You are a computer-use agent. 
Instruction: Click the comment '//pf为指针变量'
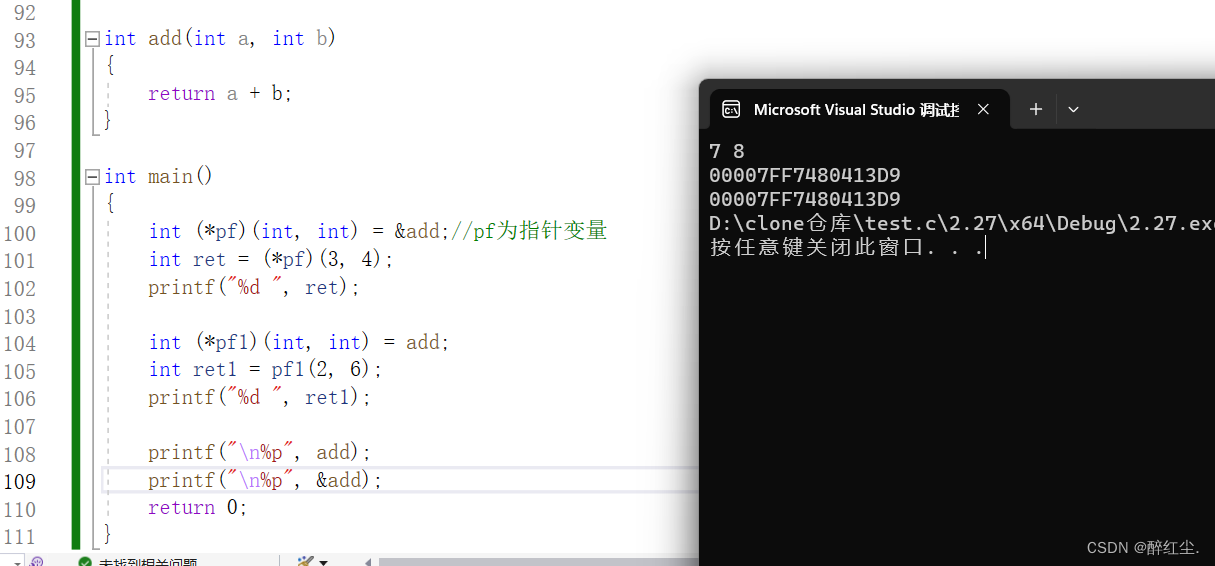(x=529, y=231)
